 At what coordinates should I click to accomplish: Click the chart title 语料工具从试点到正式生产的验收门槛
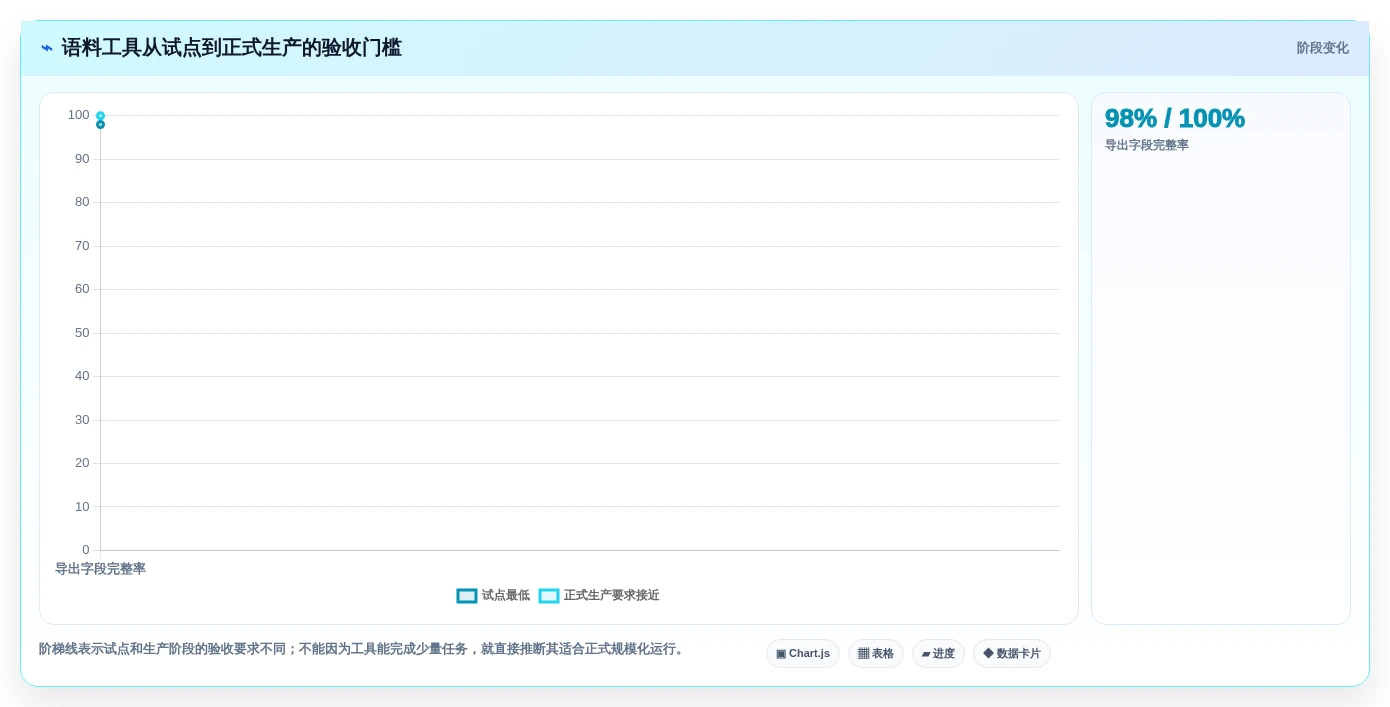(231, 48)
